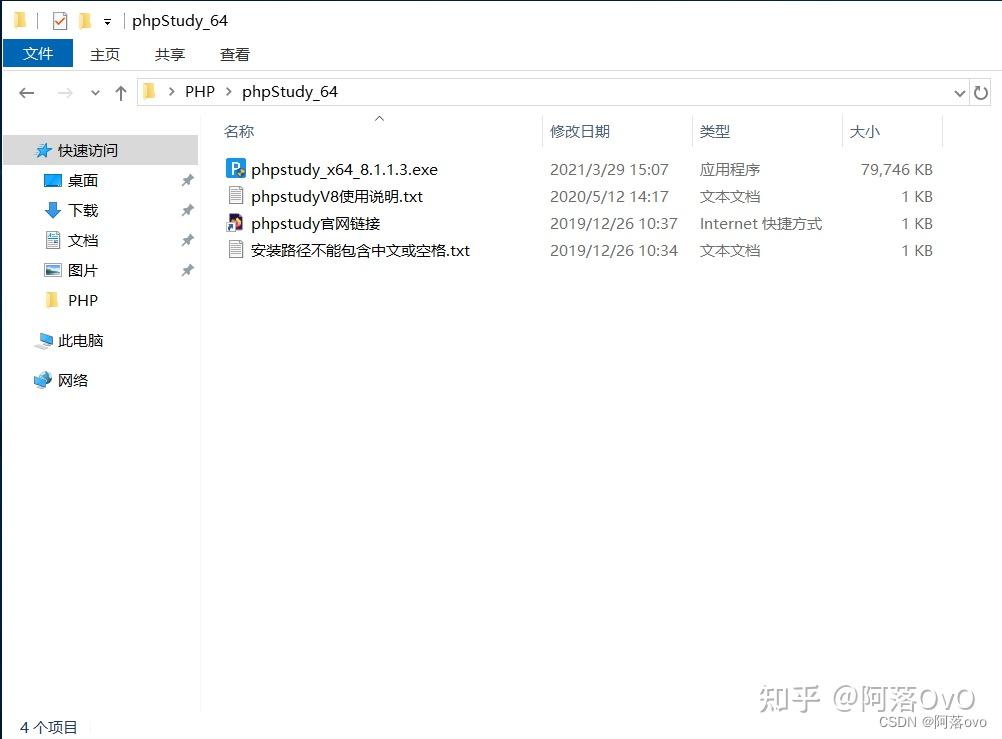Image resolution: width=1002 pixels, height=739 pixels.
Task: Open recent locations dropdown next to Forward arrow
Action: 94,92
